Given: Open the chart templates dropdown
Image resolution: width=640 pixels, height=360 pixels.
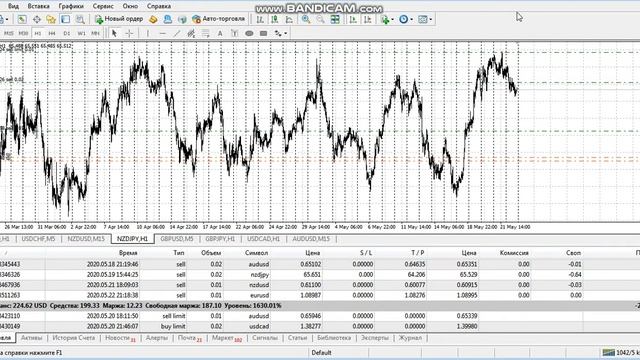Looking at the screenshot, I should tap(425, 19).
